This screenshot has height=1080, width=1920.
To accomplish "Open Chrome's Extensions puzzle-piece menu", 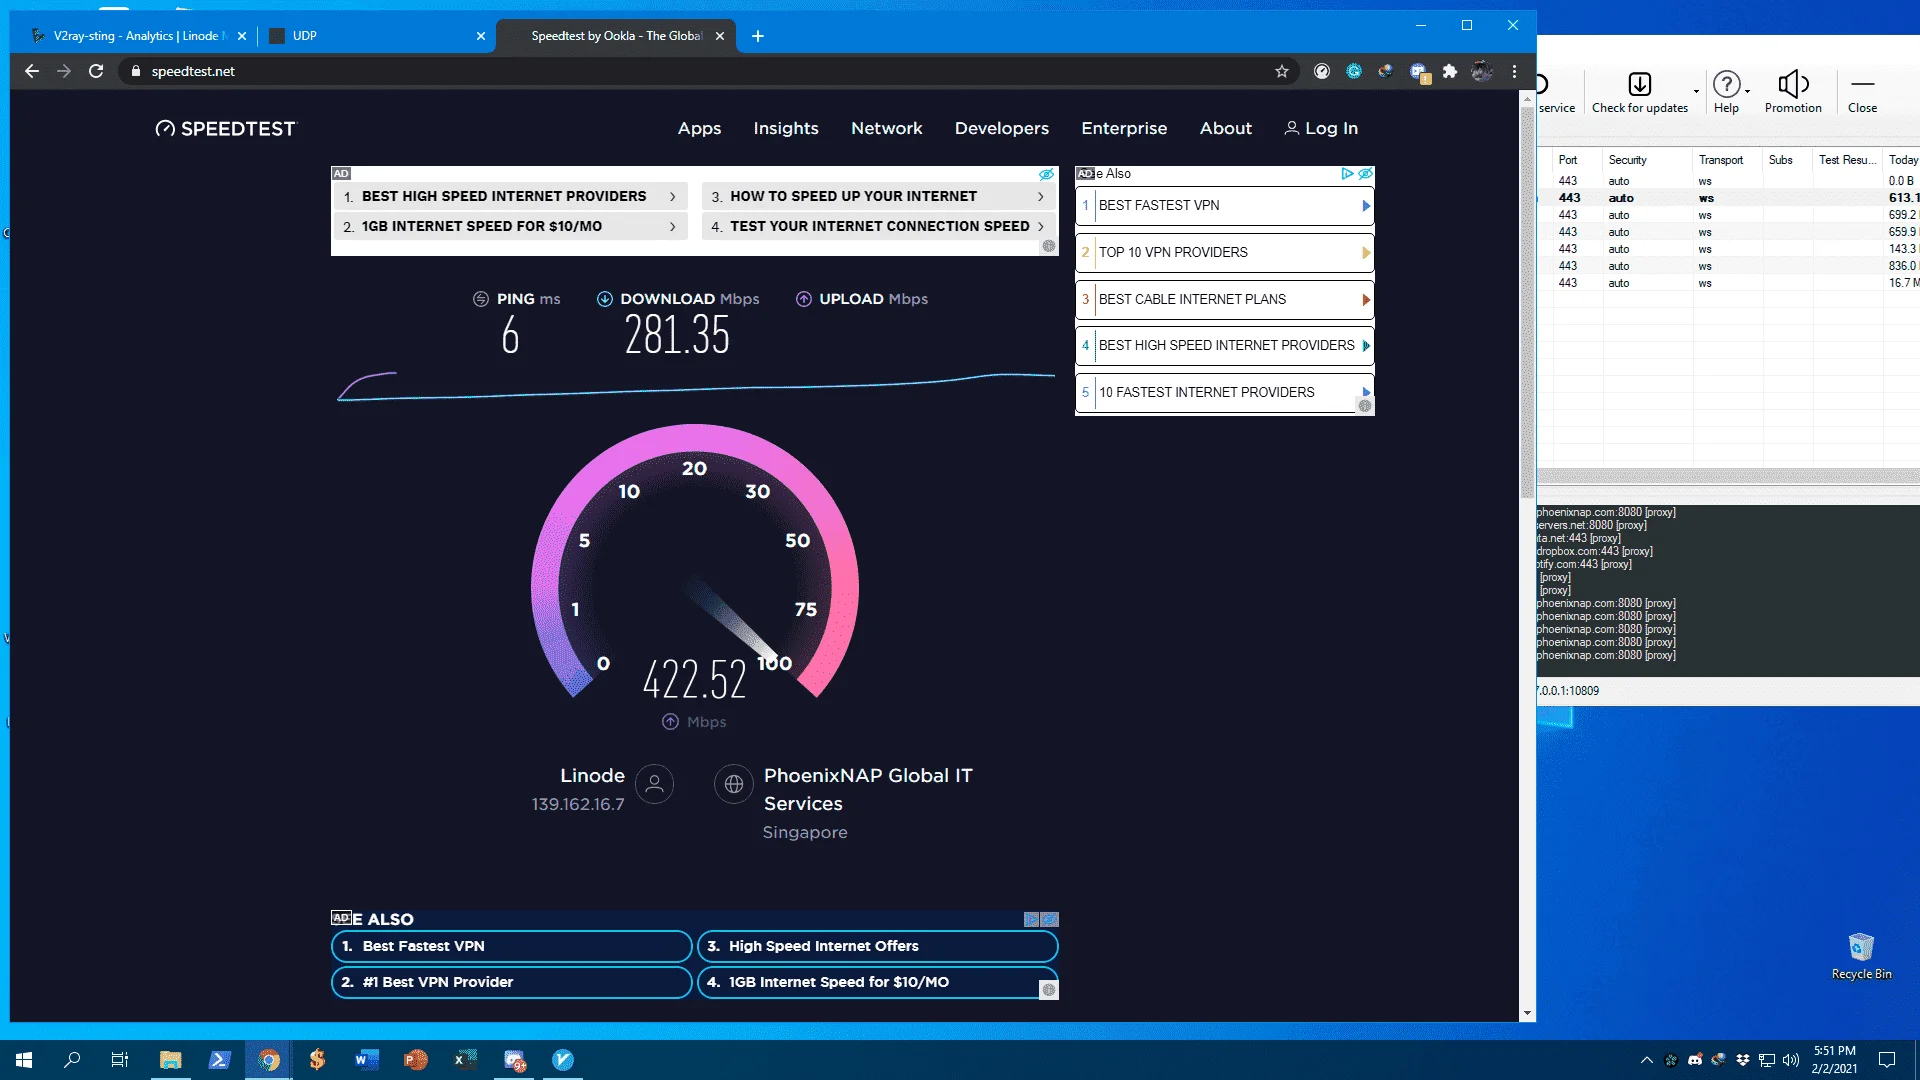I will 1450,71.
